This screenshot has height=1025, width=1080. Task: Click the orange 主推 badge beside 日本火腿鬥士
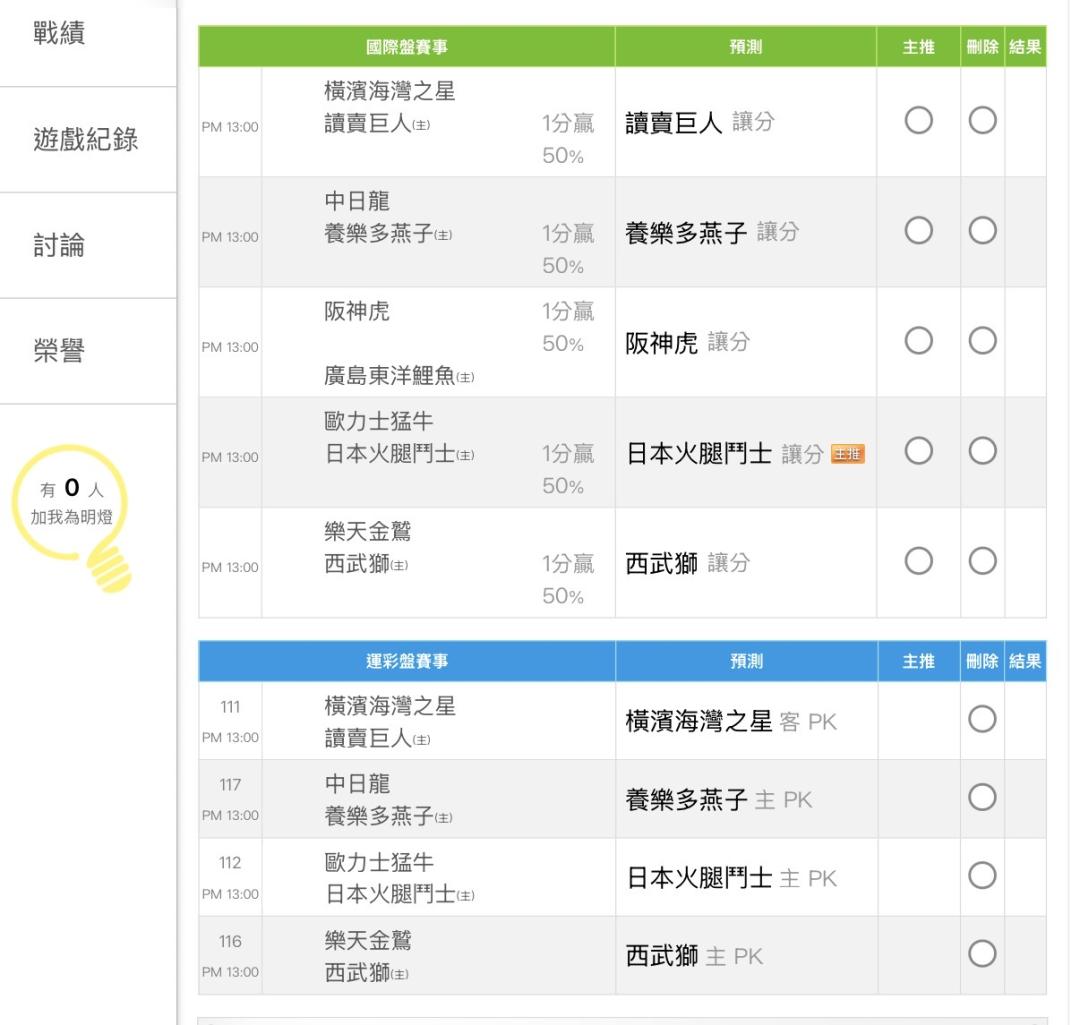pos(848,455)
